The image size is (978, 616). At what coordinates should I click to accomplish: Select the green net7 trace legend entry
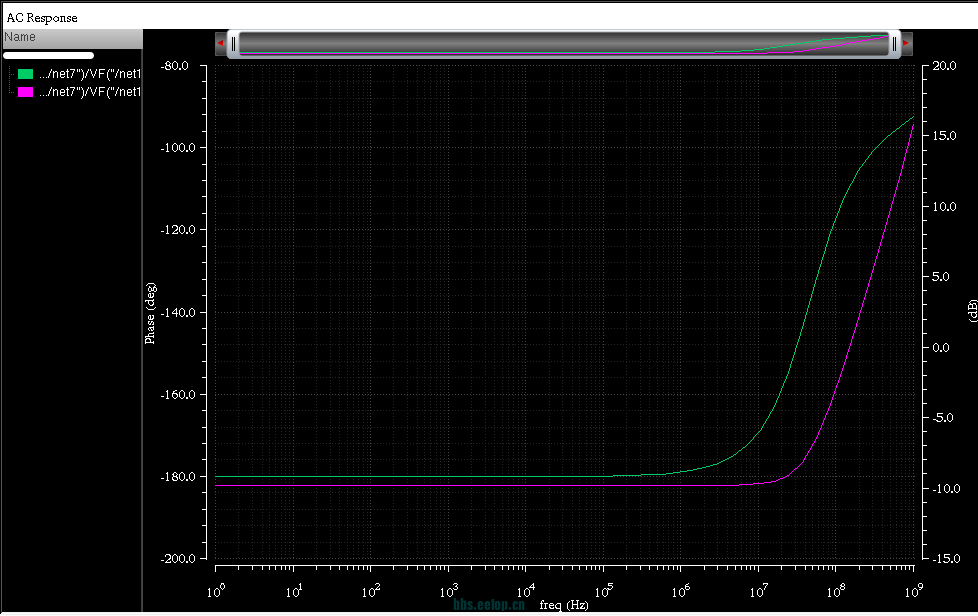click(x=89, y=74)
